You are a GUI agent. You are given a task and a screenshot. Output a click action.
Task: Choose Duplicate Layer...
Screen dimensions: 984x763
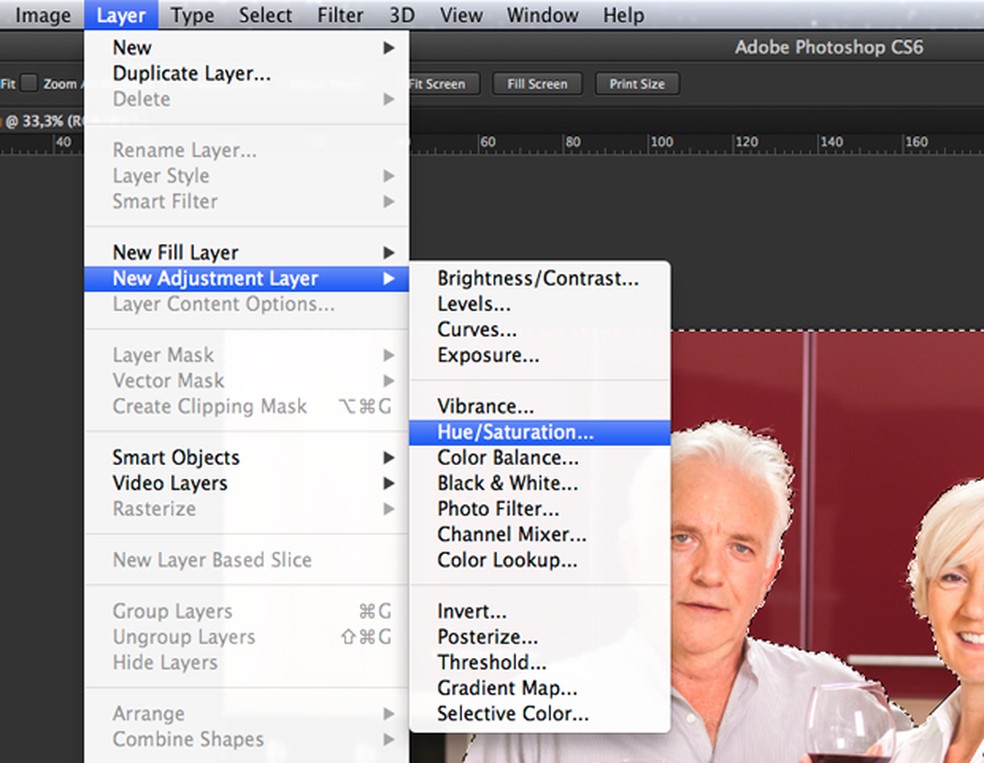tap(247, 73)
